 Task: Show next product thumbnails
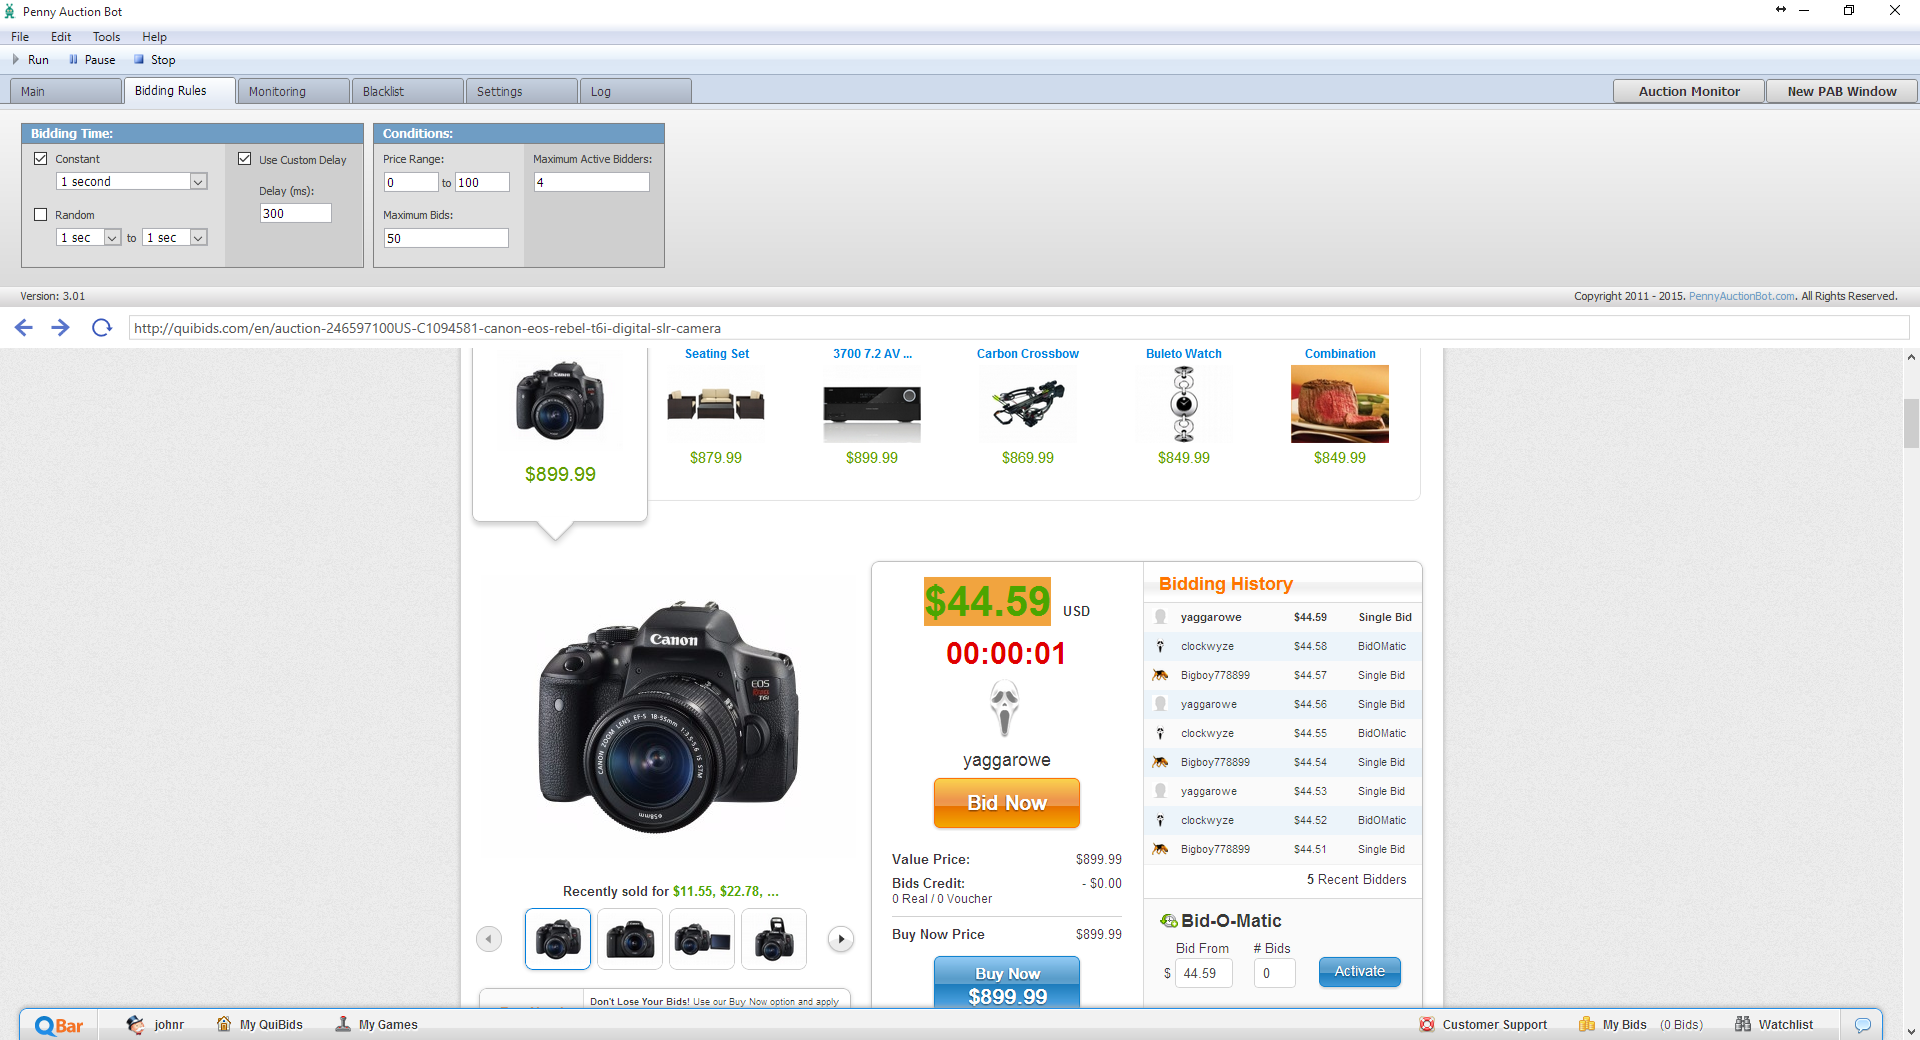841,939
